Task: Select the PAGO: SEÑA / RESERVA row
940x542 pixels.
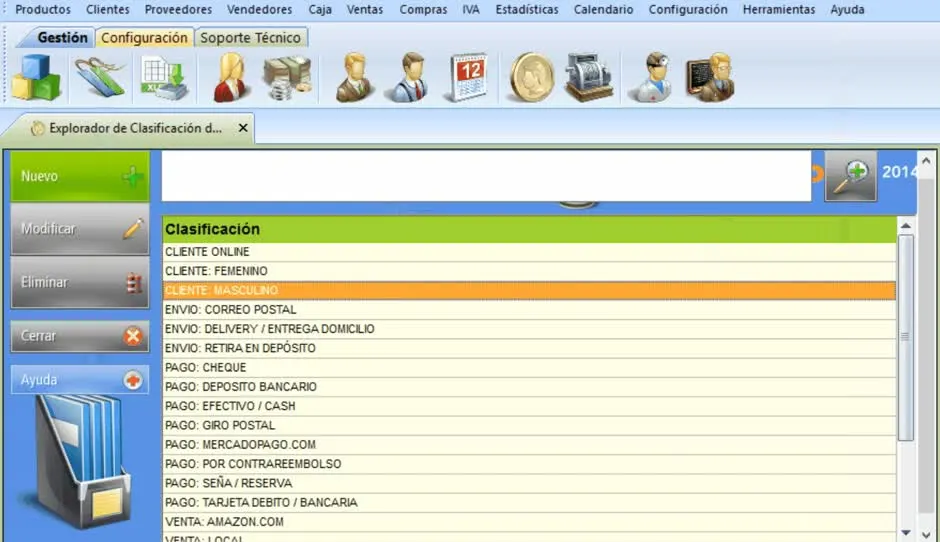Action: pyautogui.click(x=529, y=483)
